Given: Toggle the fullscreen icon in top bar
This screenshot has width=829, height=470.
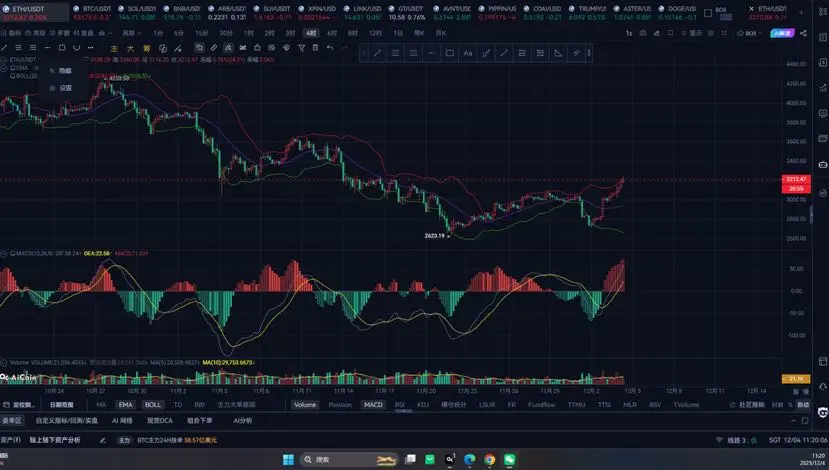Looking at the screenshot, I should [724, 33].
